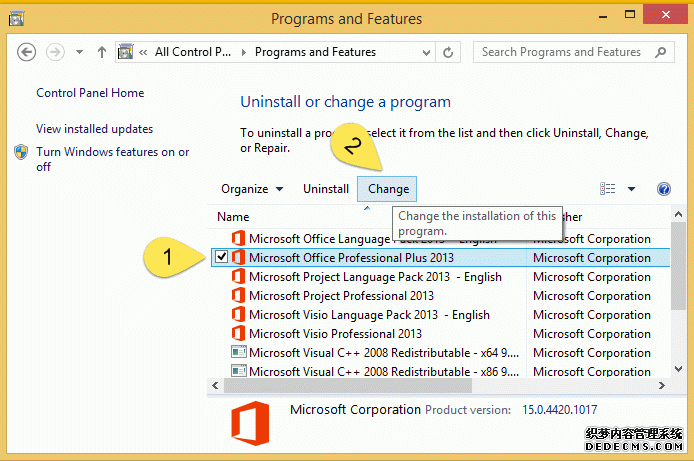
Task: Select Microsoft Project Language Pack 2013 - English
Action: 375,277
